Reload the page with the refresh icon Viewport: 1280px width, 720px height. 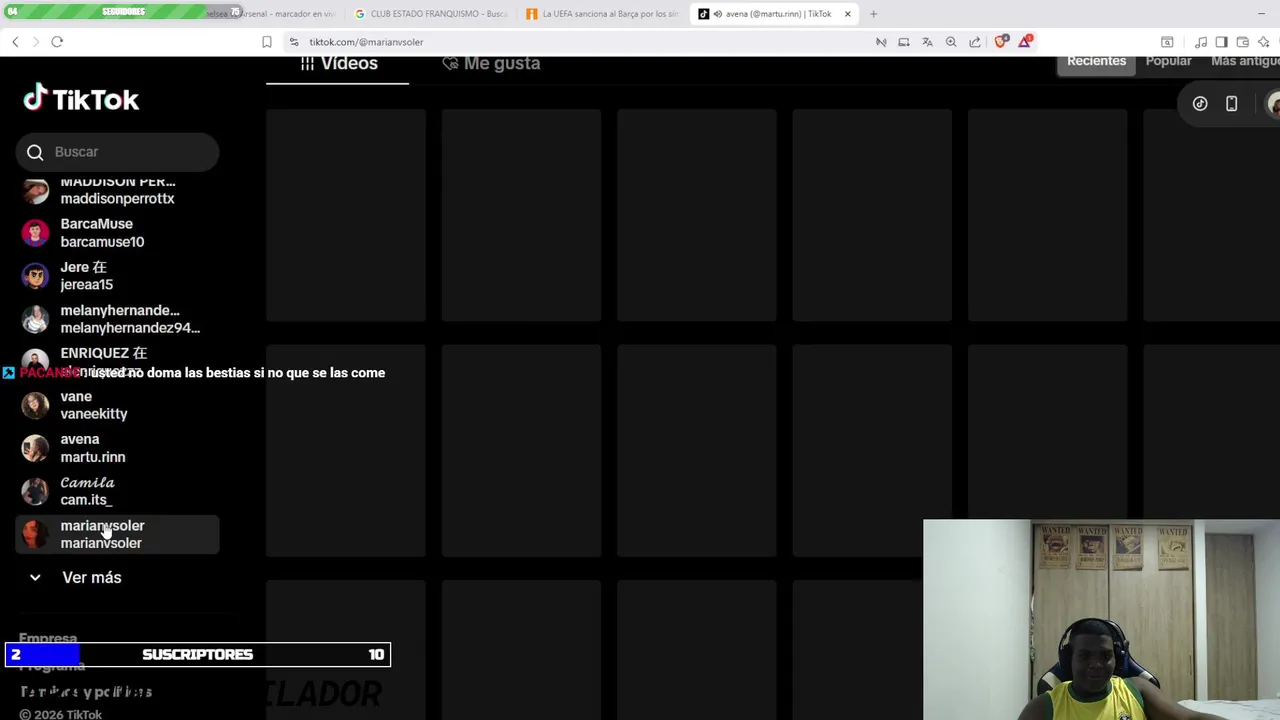(x=57, y=42)
